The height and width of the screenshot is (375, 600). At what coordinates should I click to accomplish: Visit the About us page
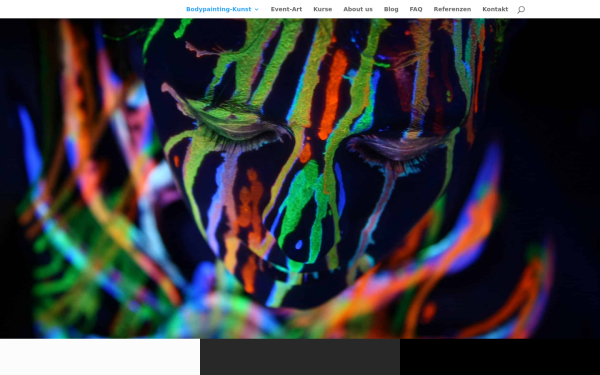(x=358, y=9)
